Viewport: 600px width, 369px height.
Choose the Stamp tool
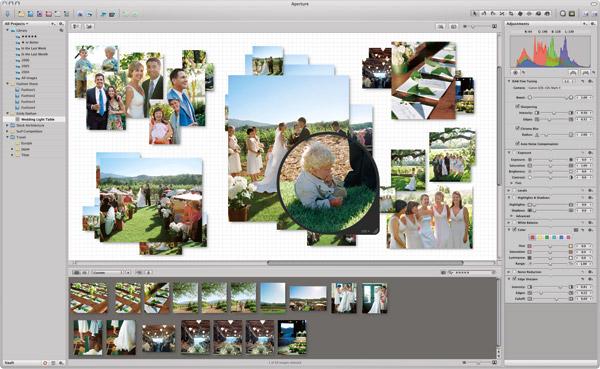(547, 14)
